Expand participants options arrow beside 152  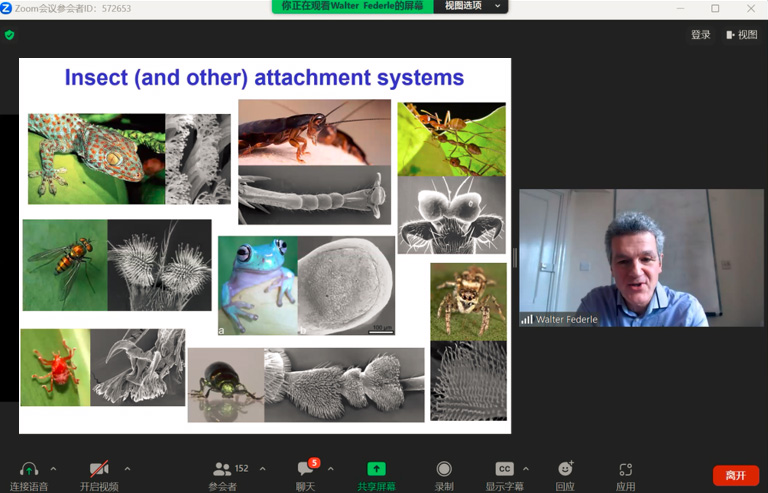point(263,469)
